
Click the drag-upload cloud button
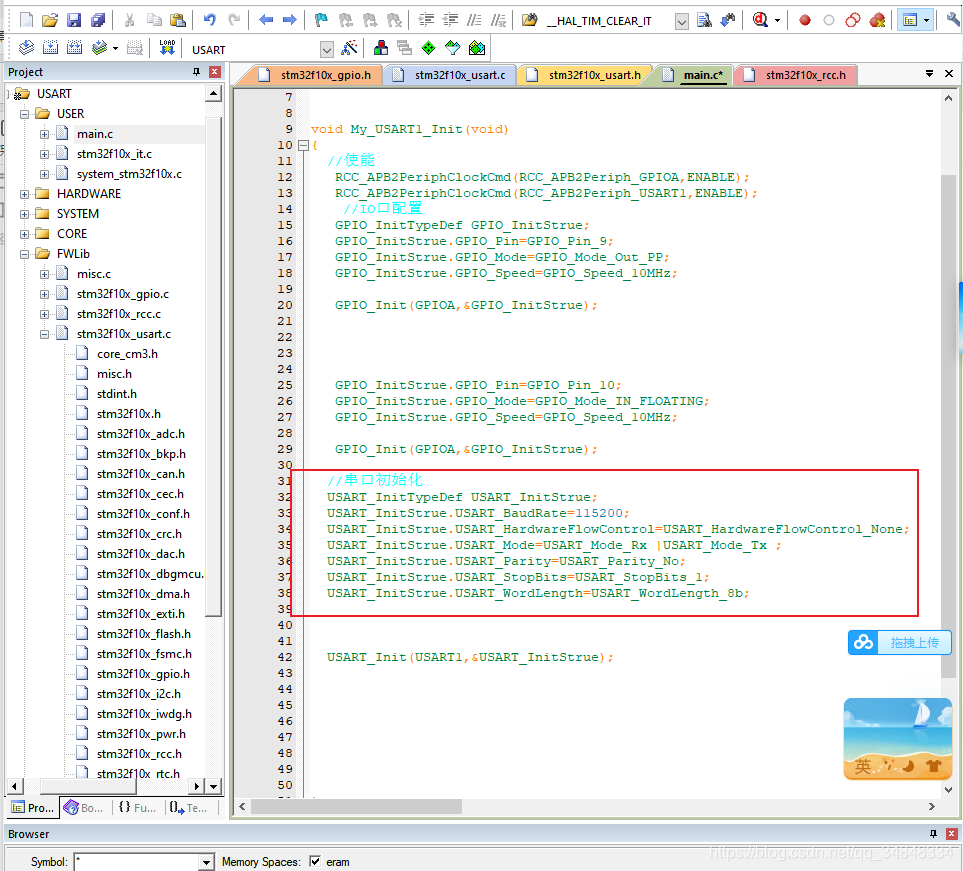(900, 643)
